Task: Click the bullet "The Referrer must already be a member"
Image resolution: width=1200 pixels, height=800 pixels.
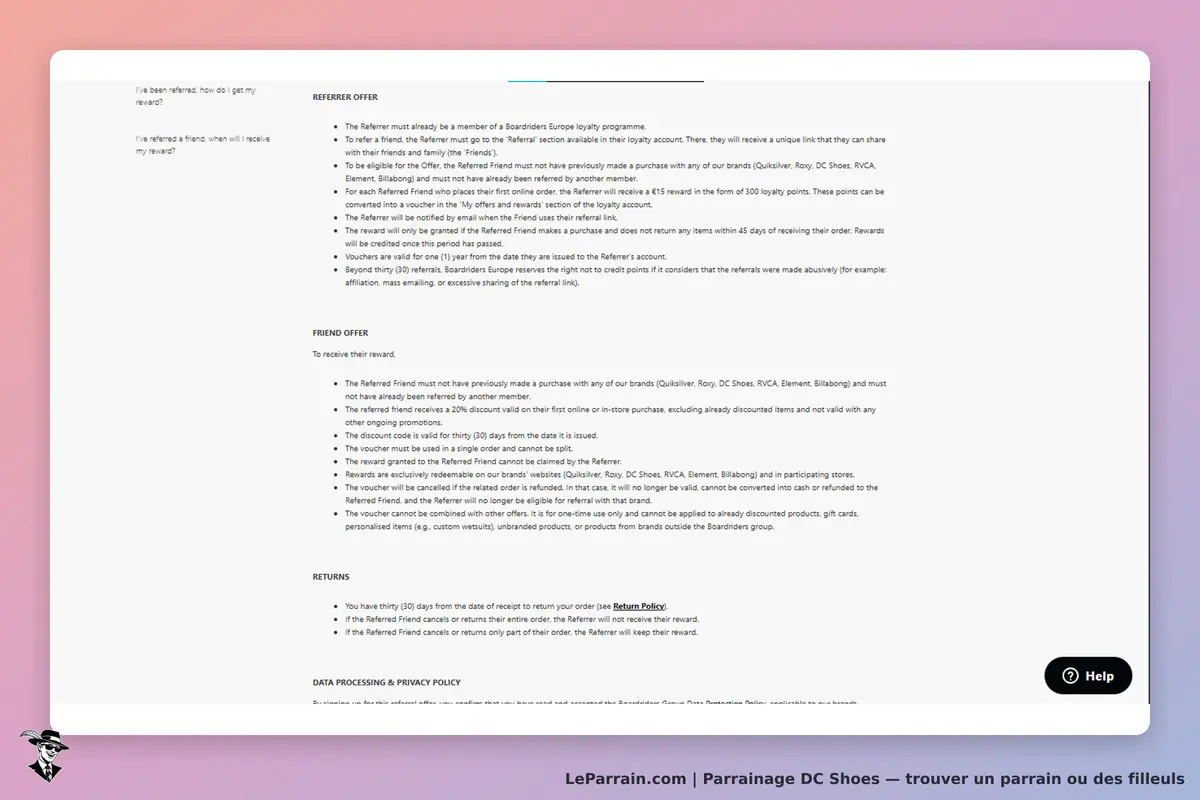Action: tap(496, 126)
